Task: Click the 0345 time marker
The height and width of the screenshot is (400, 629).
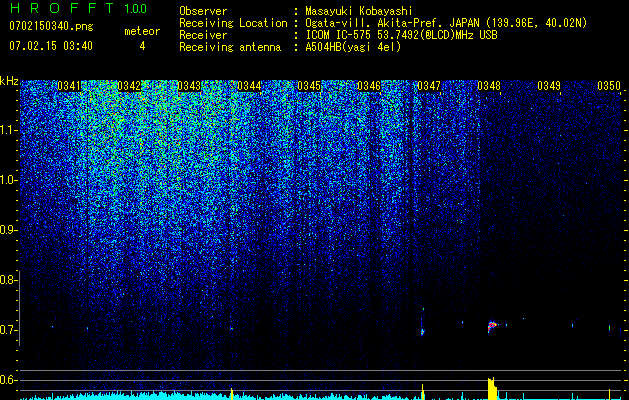Action: pyautogui.click(x=309, y=86)
